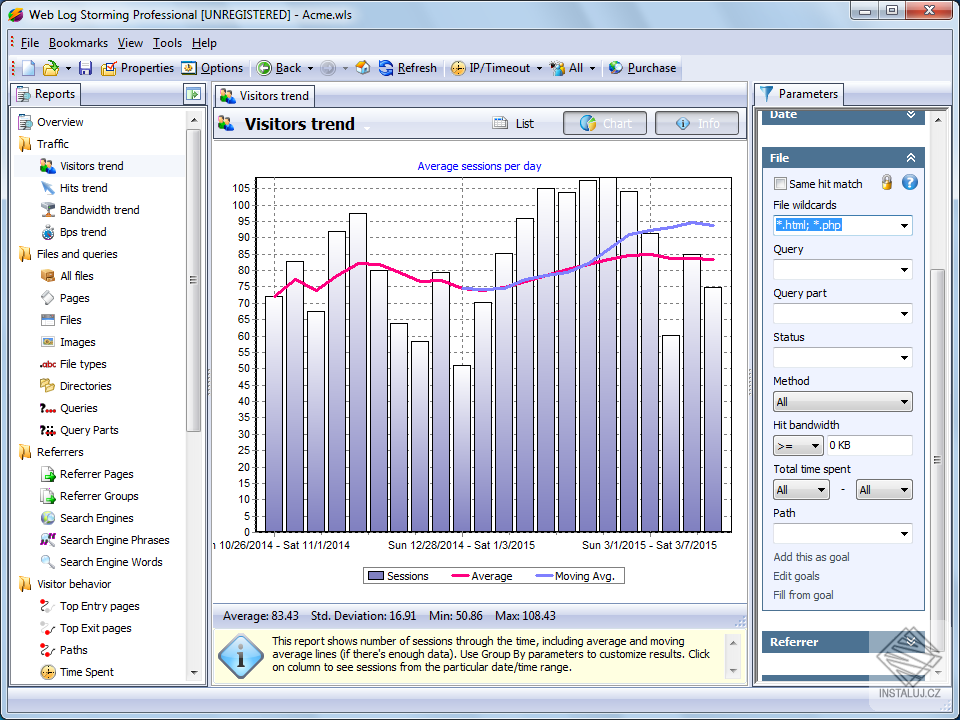Screen dimensions: 960x720
Task: Click the Purchase toolbar button
Action: [642, 68]
